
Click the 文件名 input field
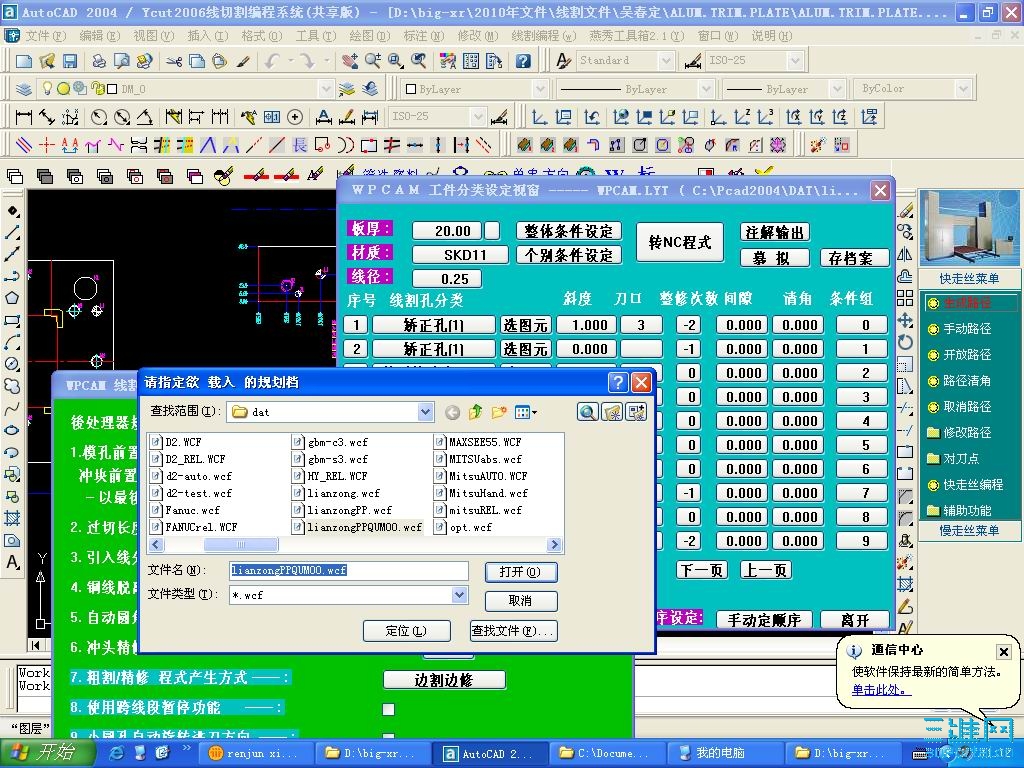click(349, 570)
